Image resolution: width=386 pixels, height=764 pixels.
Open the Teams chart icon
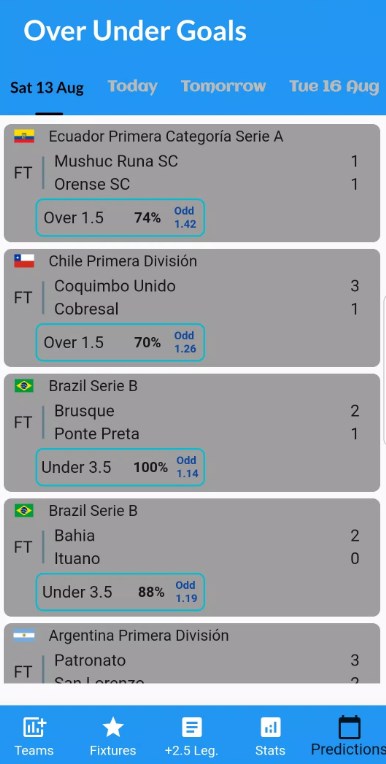(35, 728)
